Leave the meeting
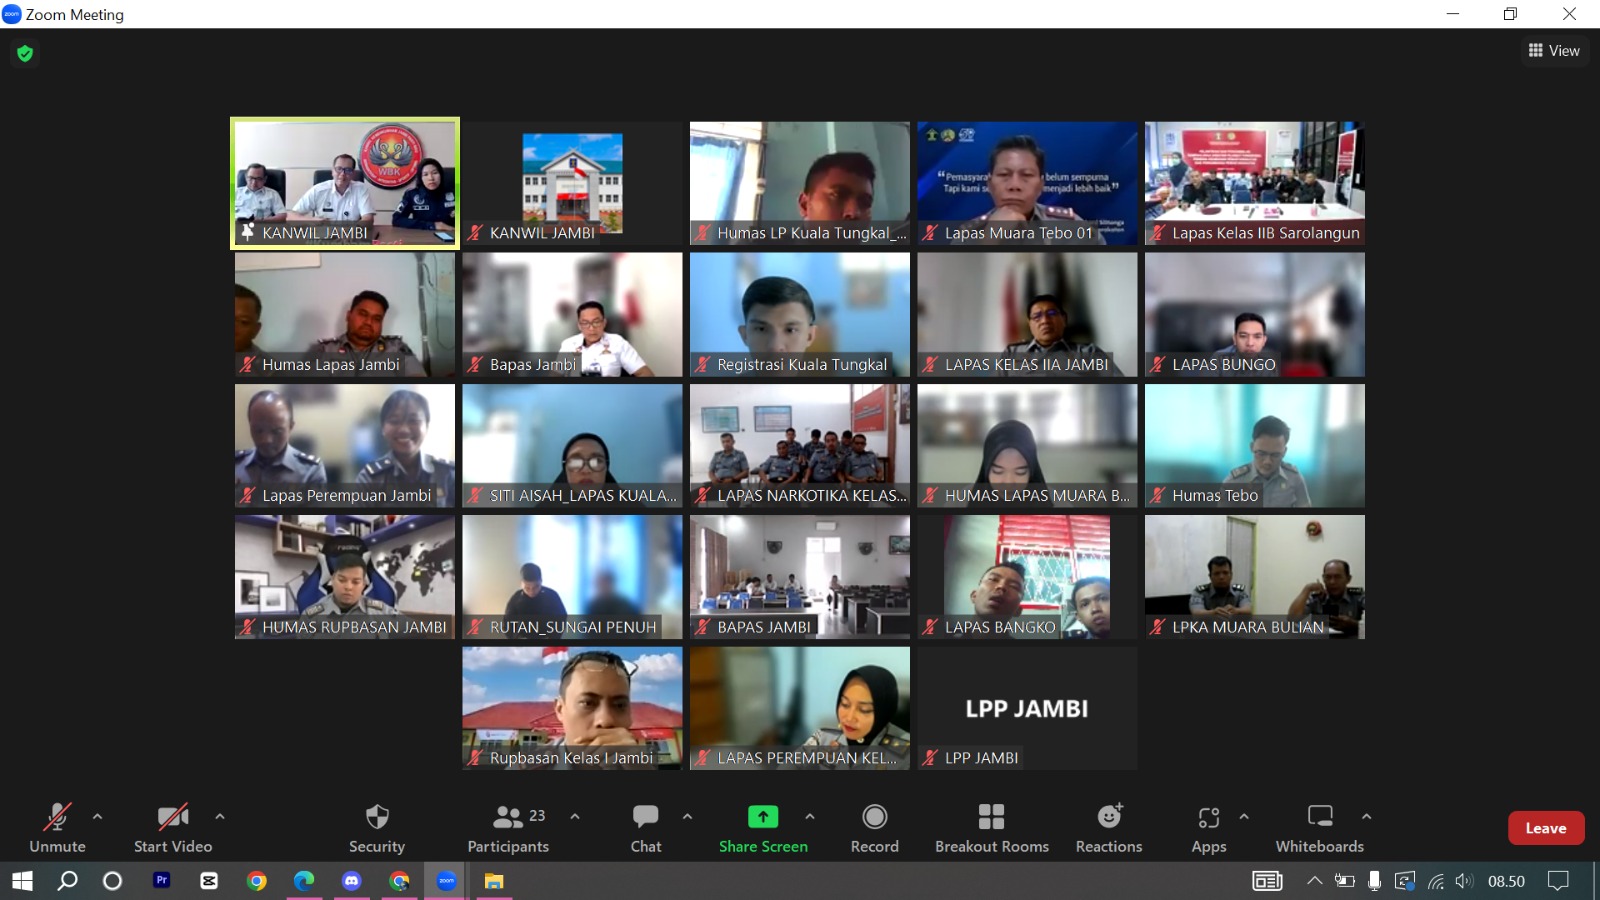1600x900 pixels. 1546,828
